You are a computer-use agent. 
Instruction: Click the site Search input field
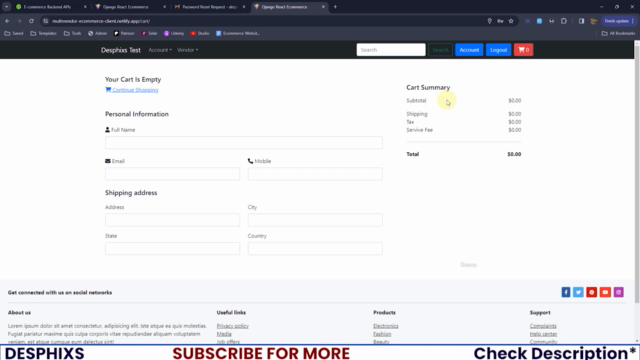tap(391, 50)
